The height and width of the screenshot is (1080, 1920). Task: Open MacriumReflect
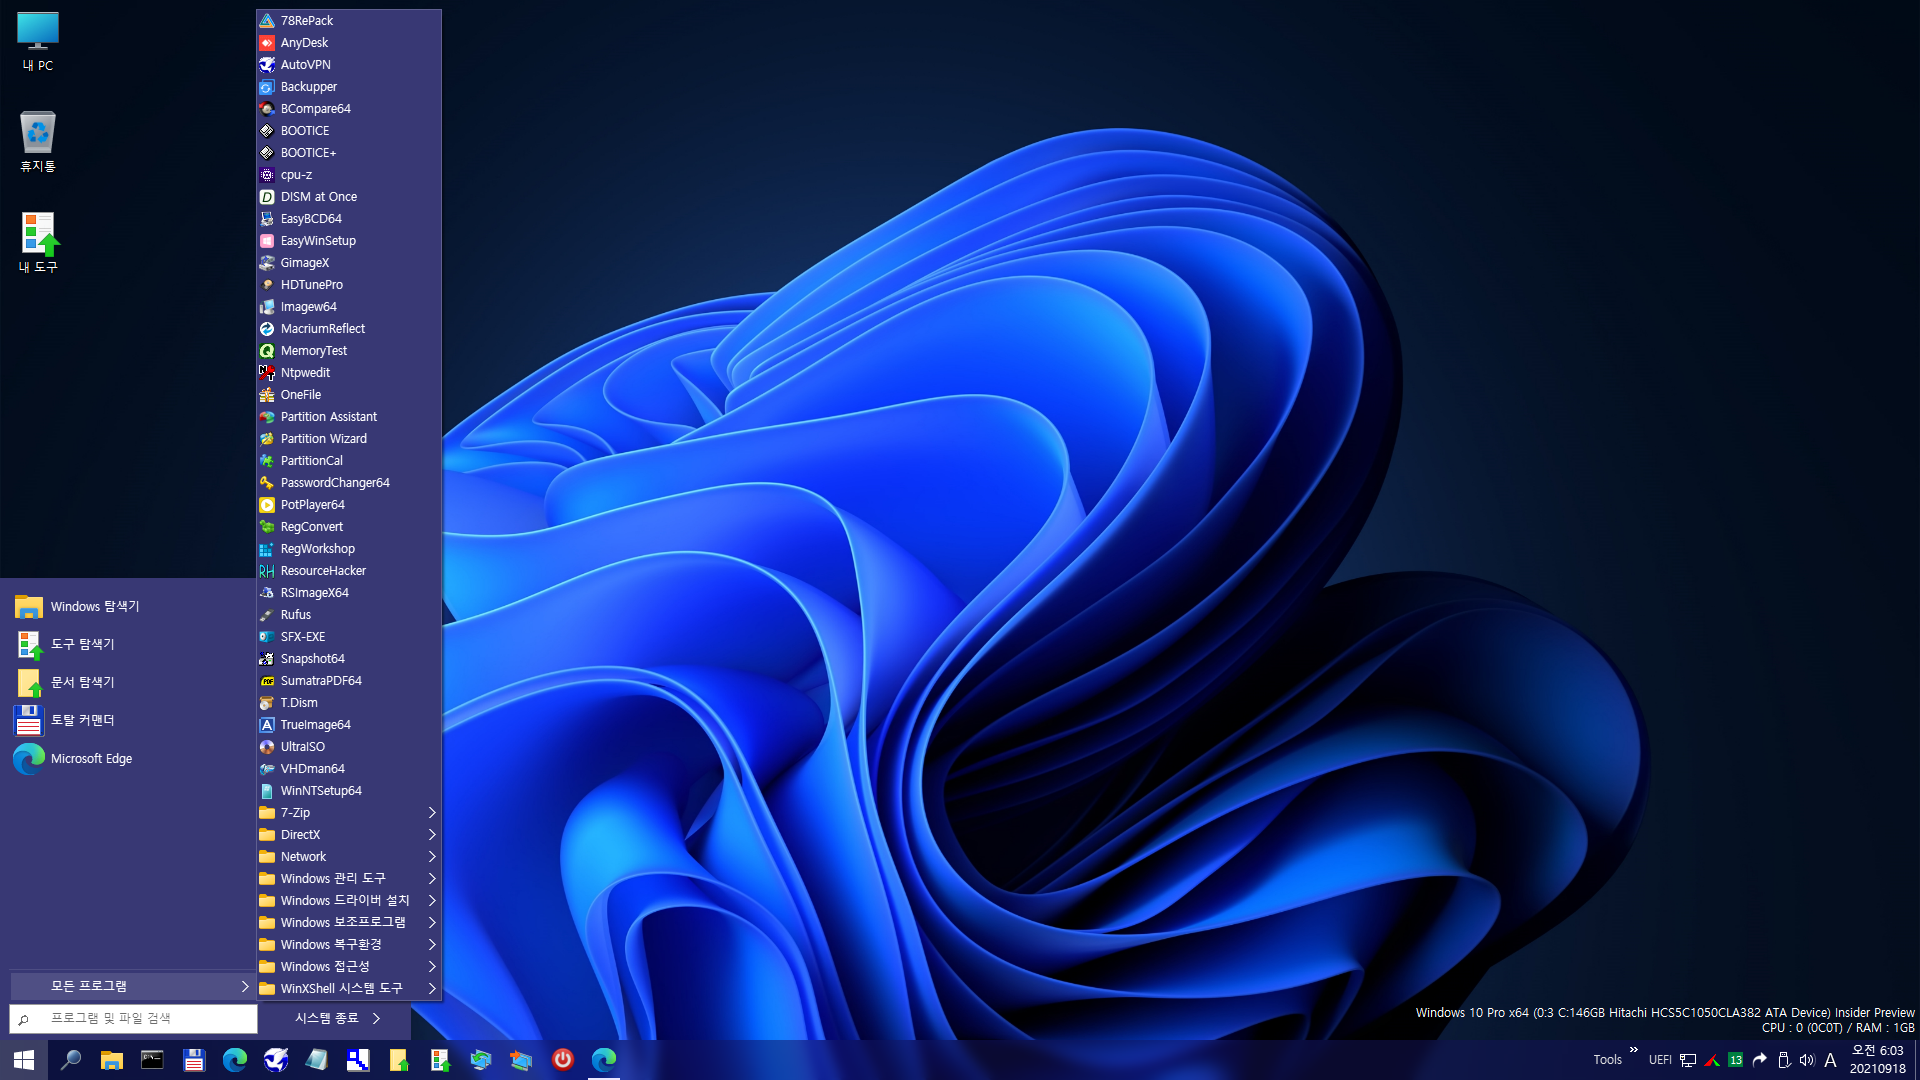(348, 328)
